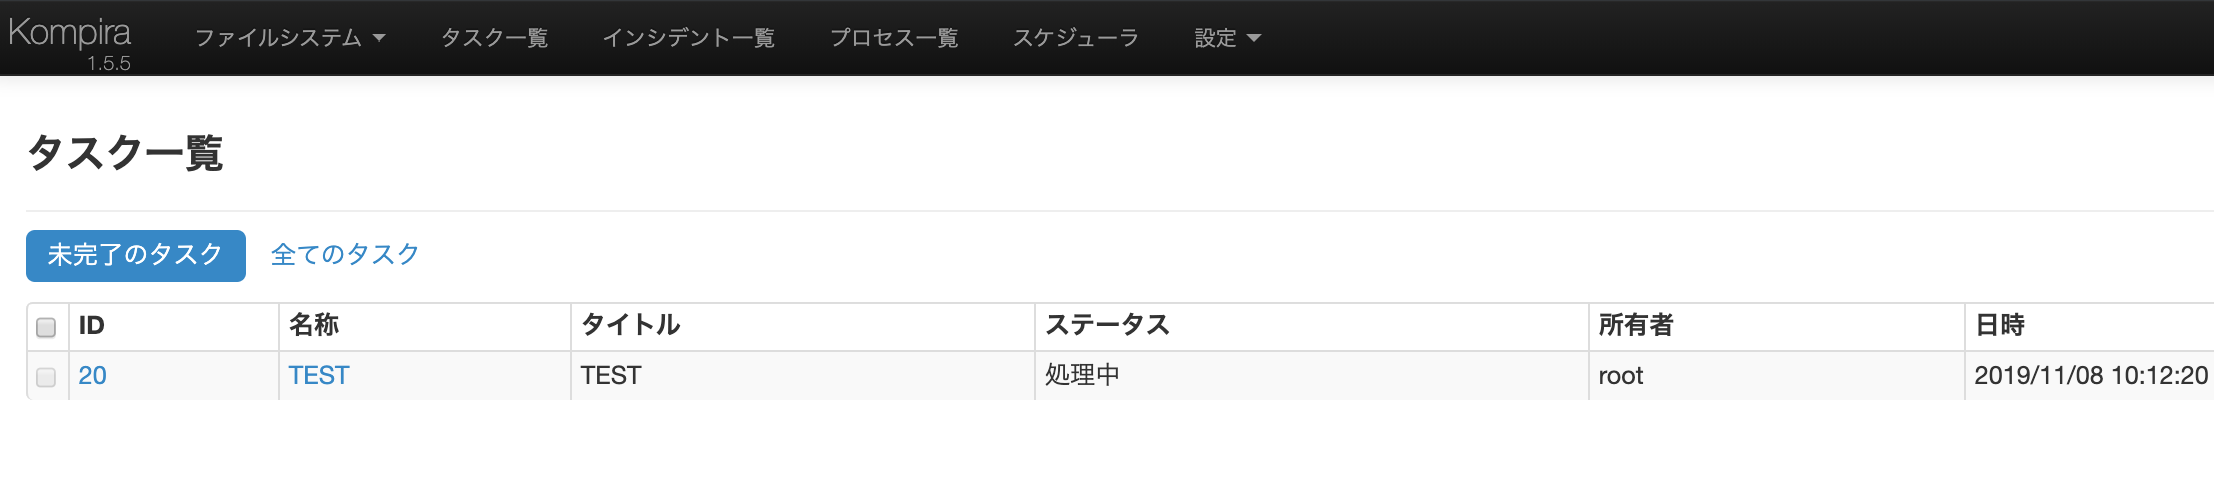
Task: Click the 処理中 status cell
Action: click(1082, 376)
